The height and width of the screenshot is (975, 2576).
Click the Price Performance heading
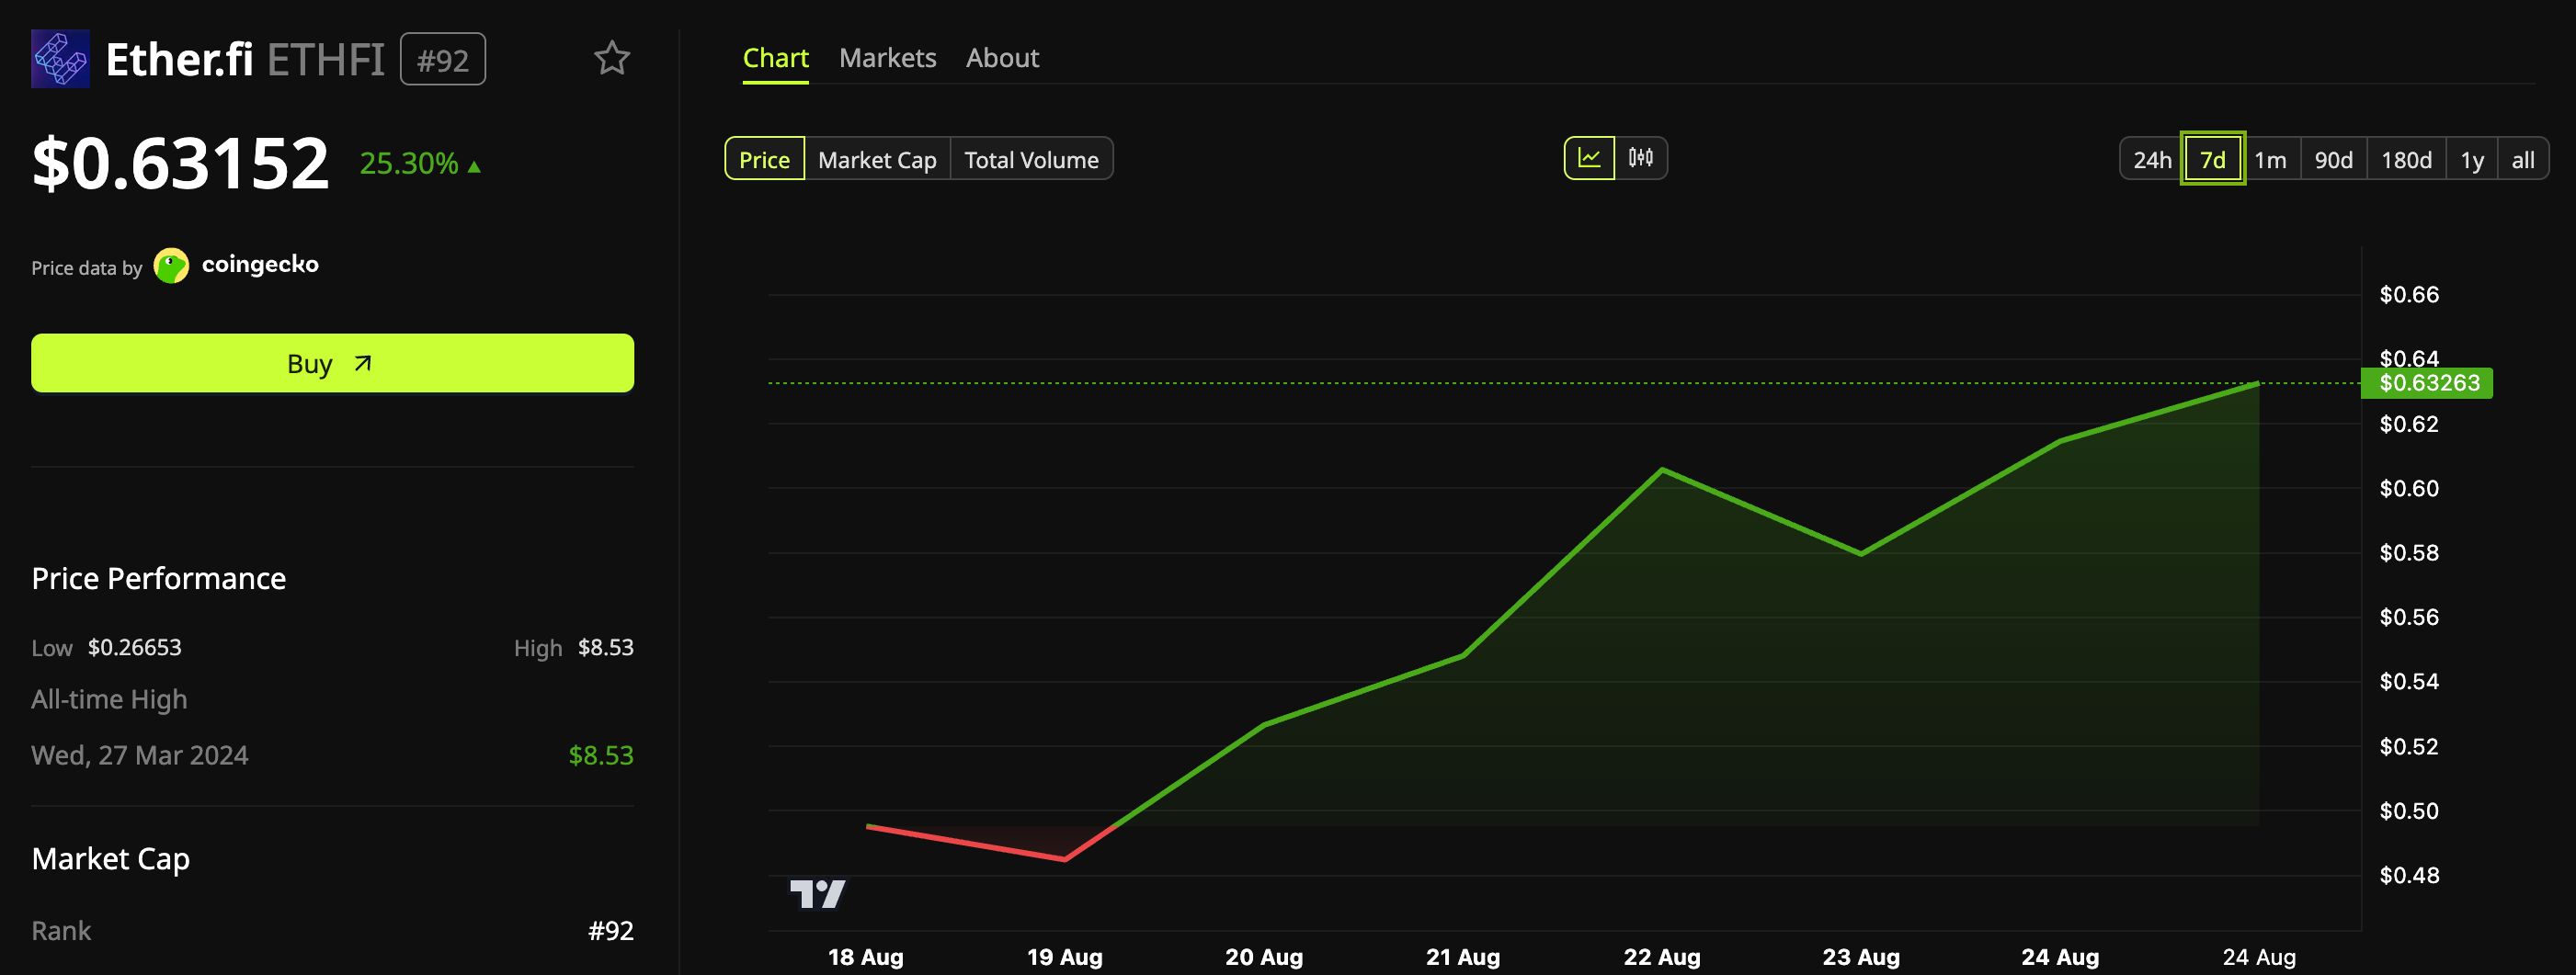158,578
